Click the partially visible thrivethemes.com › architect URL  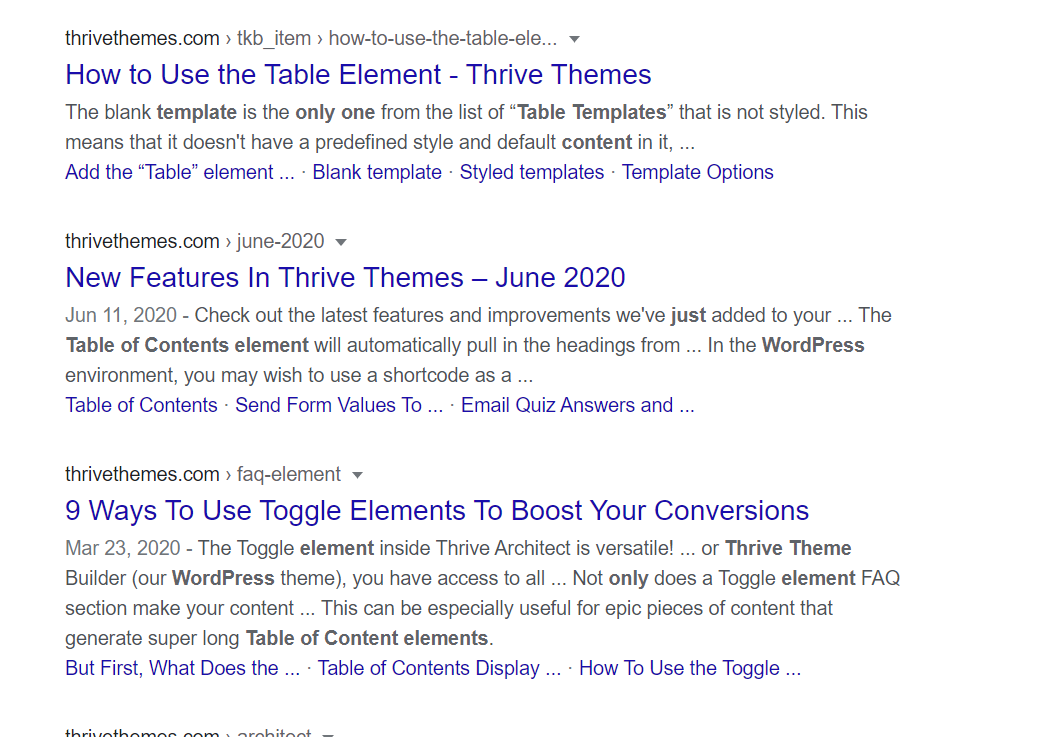(188, 733)
